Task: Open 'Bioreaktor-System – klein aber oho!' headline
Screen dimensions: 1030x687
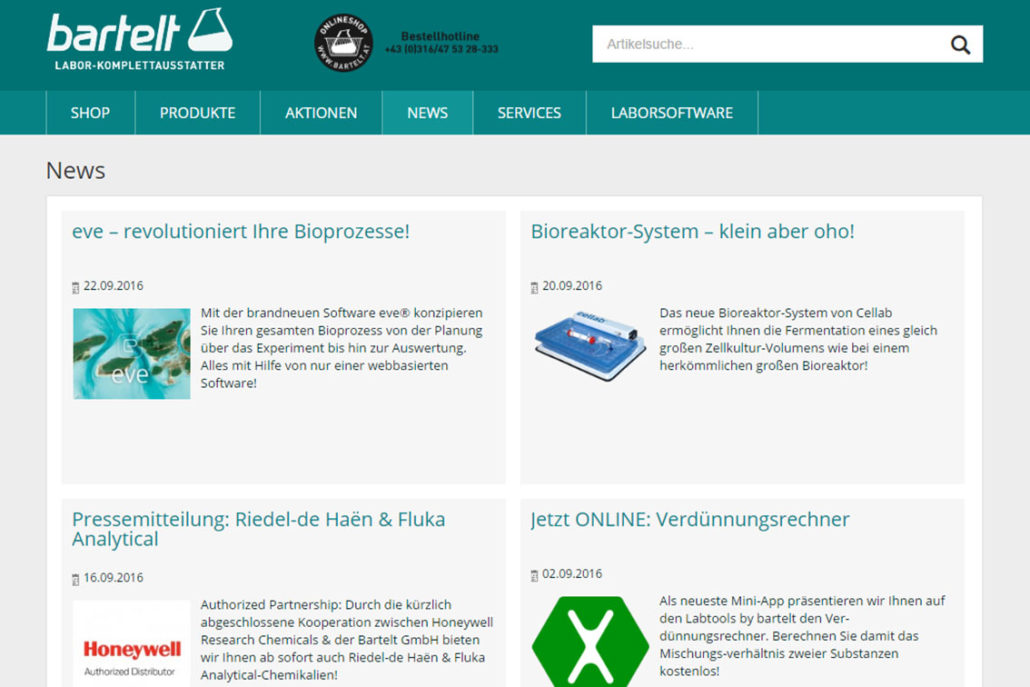Action: pos(692,232)
